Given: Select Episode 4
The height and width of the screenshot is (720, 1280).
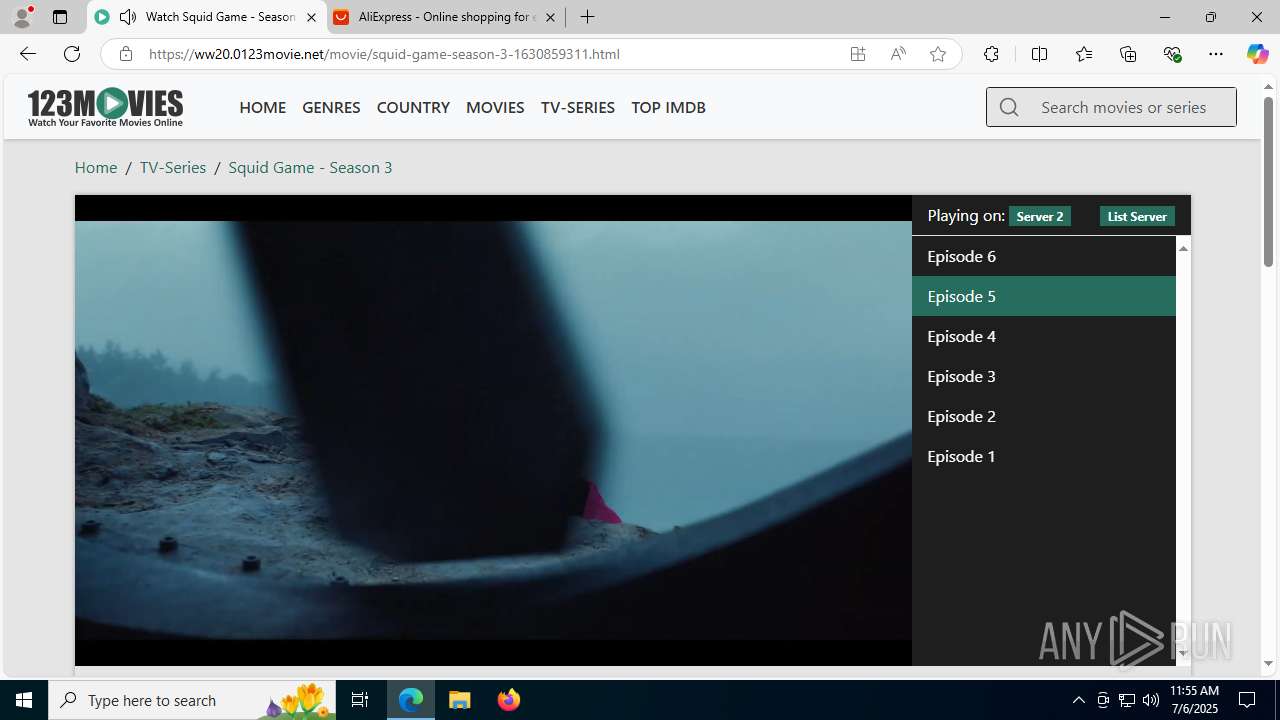Looking at the screenshot, I should click(1044, 336).
